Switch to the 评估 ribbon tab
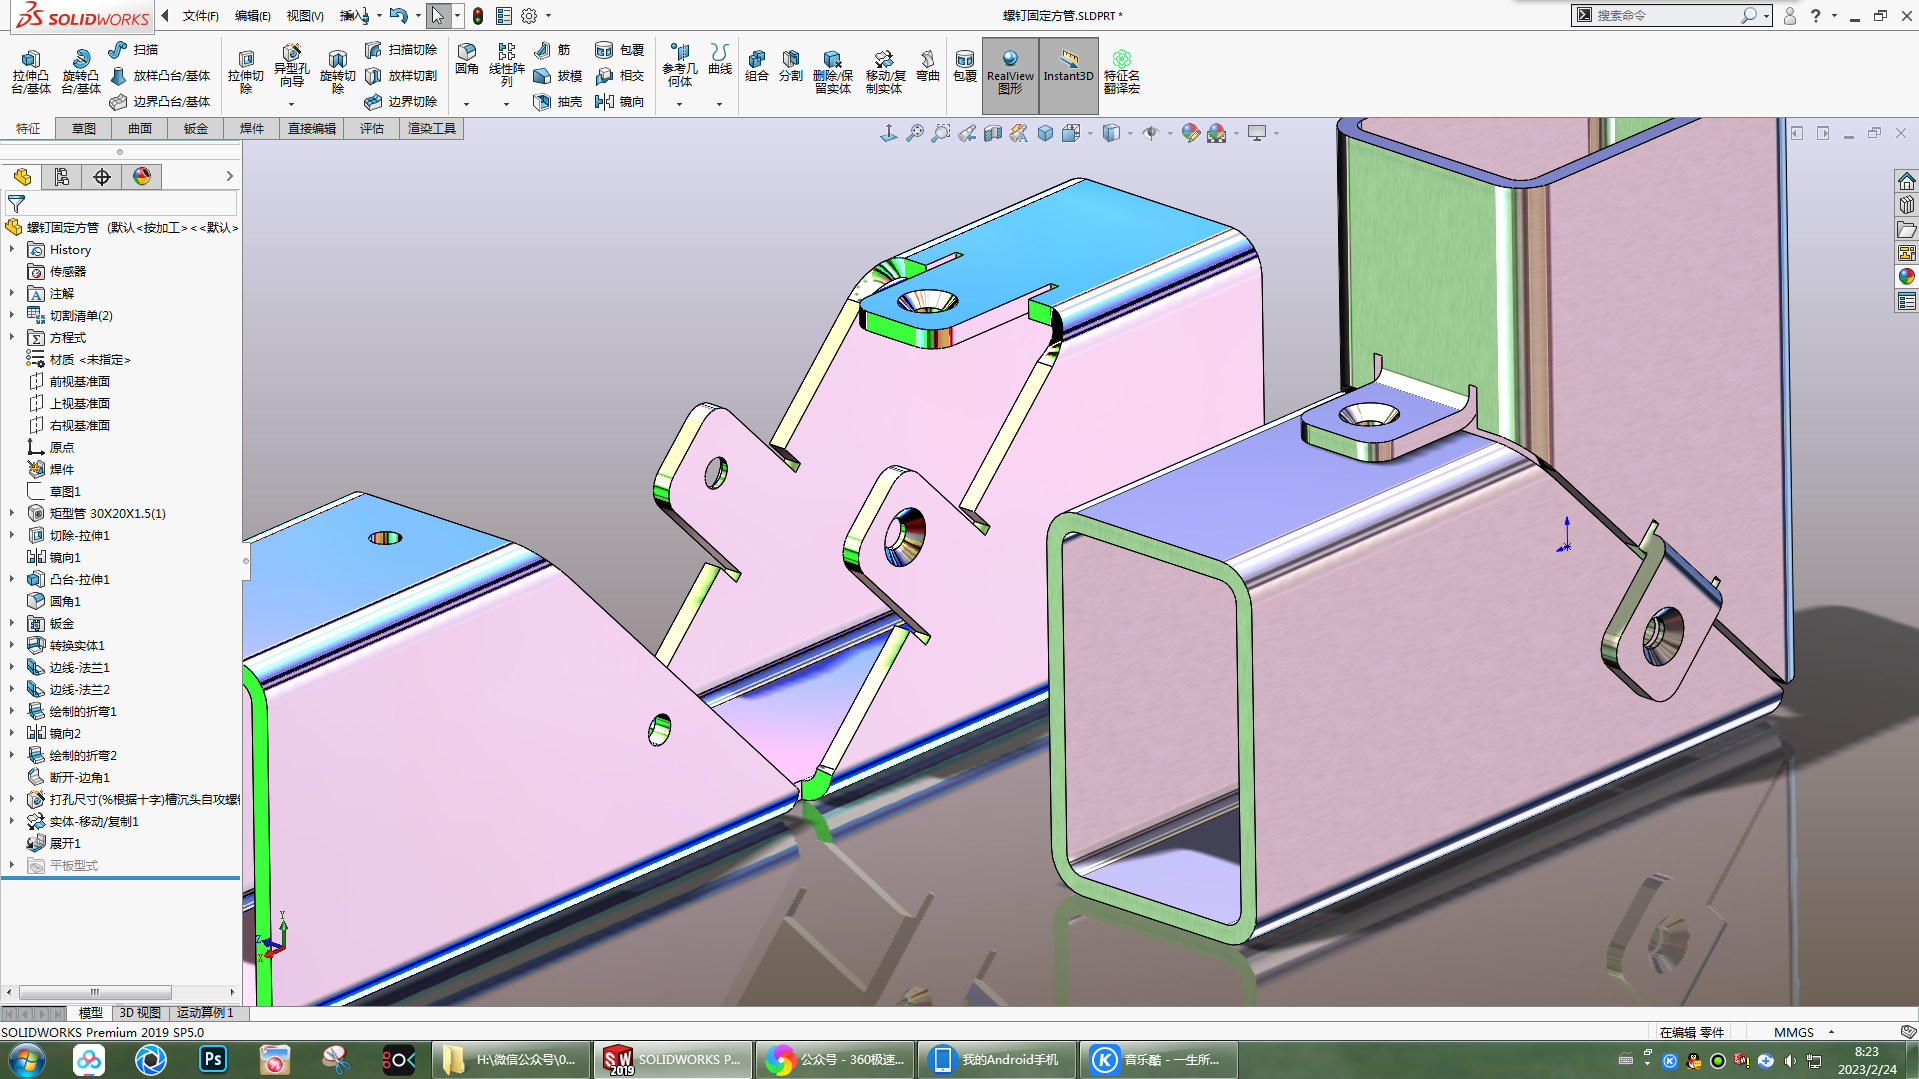 [x=372, y=129]
